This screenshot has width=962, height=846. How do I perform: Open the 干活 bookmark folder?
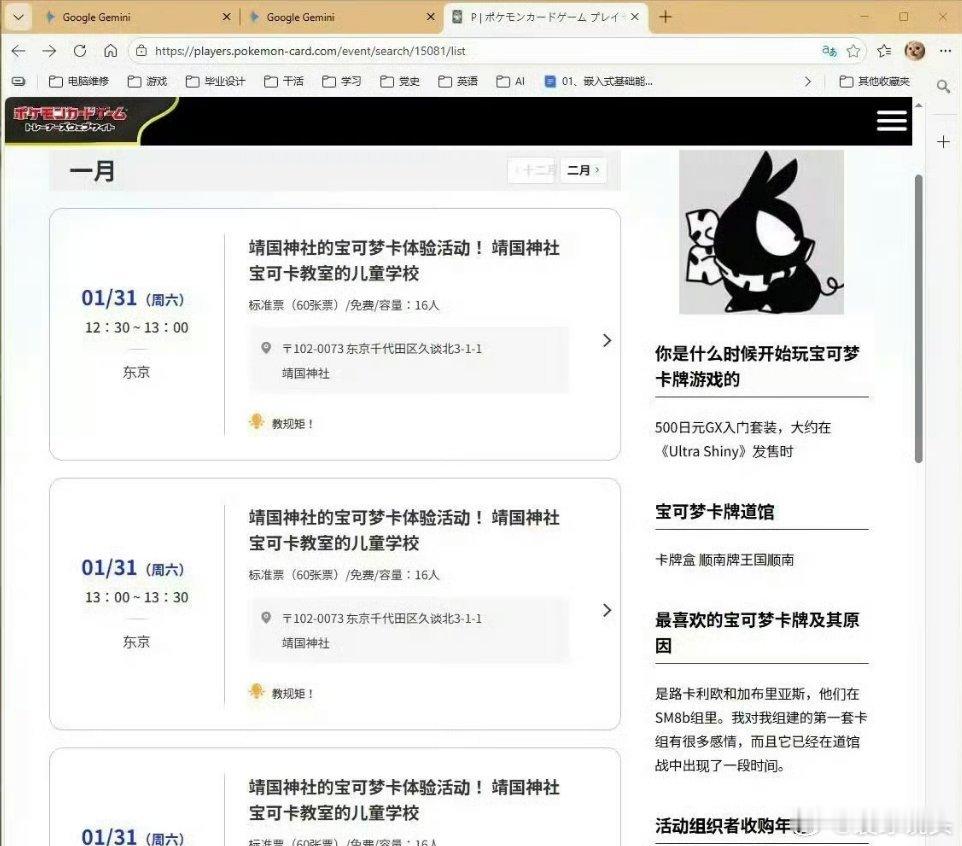point(283,81)
